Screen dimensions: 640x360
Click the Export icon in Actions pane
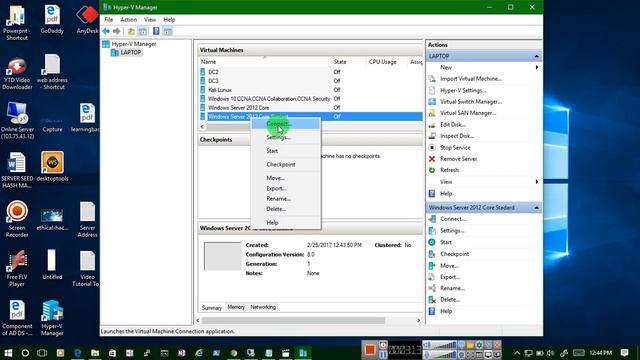pyautogui.click(x=432, y=277)
